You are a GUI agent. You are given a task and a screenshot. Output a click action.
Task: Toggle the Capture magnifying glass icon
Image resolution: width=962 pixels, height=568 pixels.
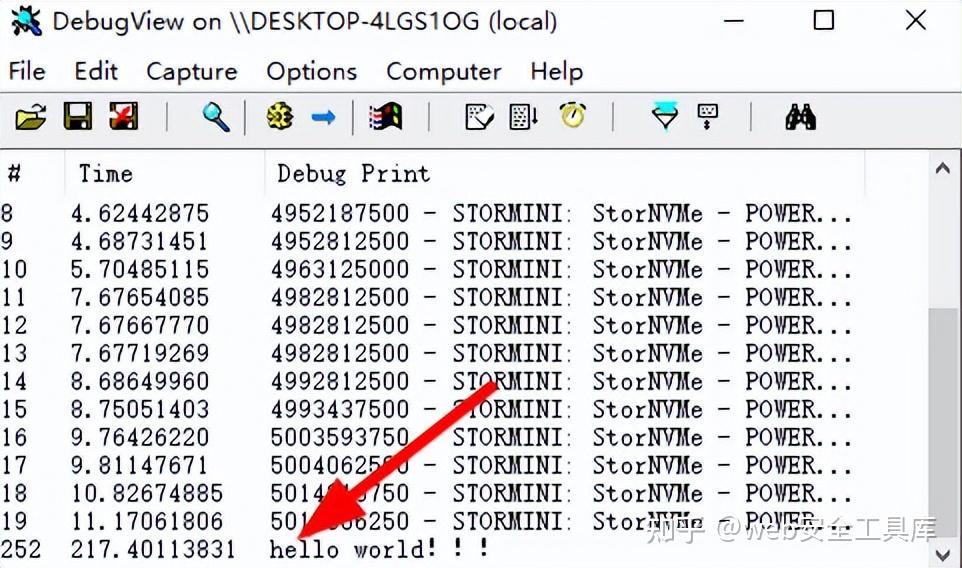(216, 117)
